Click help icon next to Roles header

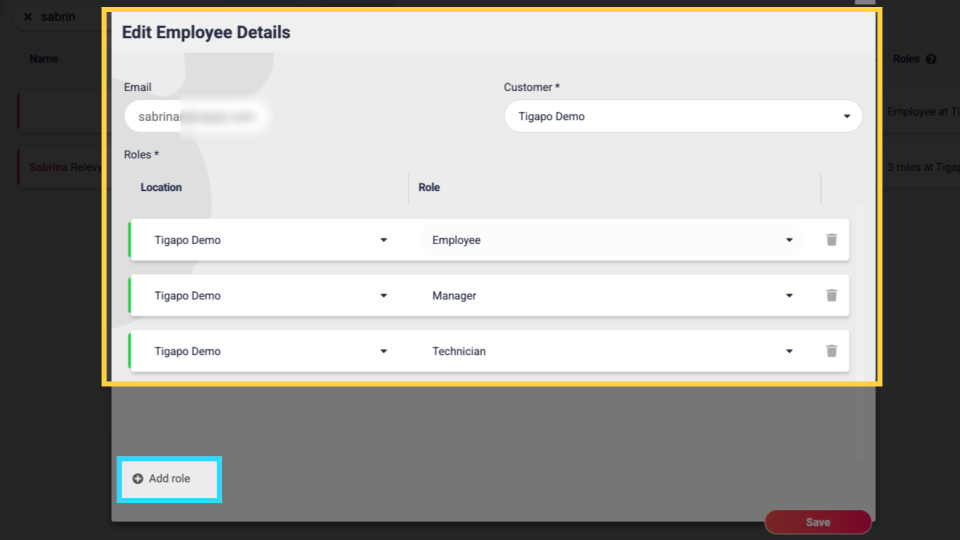(931, 59)
